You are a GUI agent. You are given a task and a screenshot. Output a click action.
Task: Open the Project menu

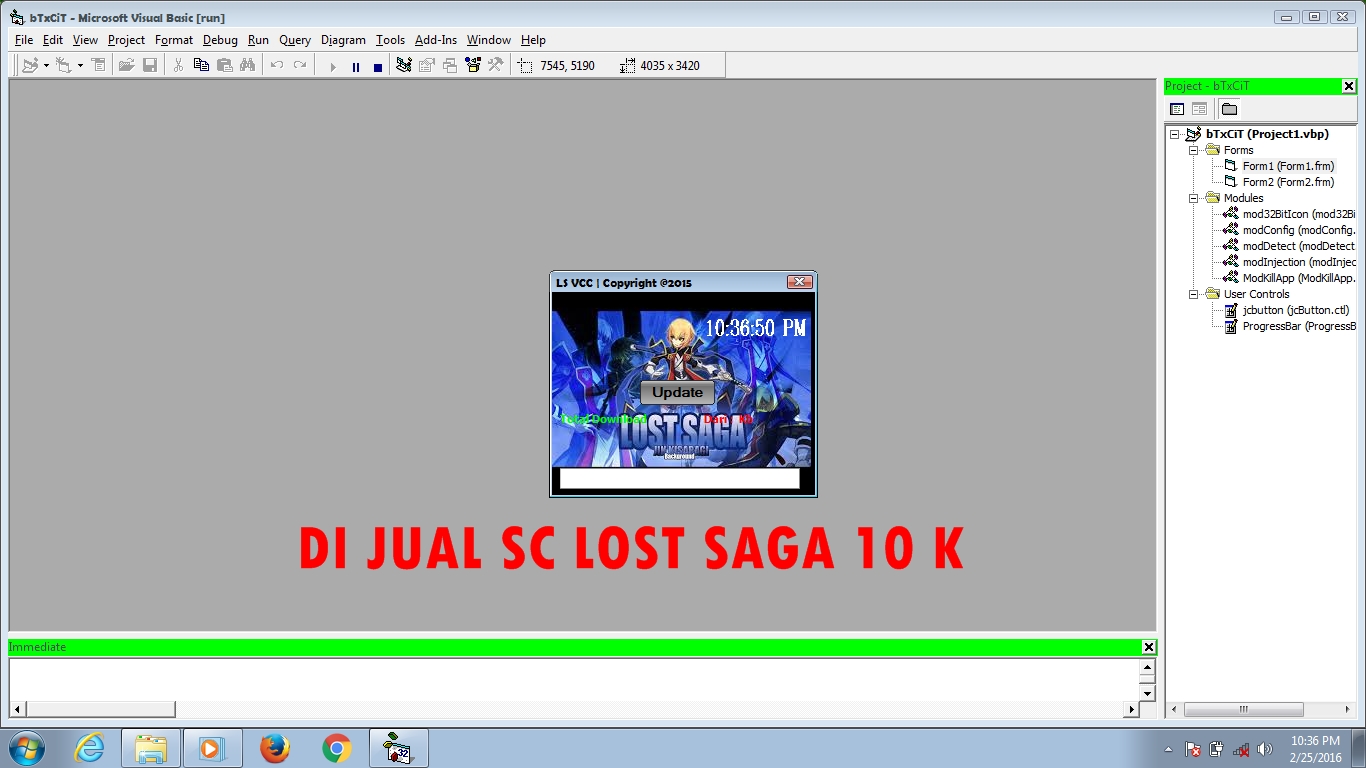pos(126,40)
